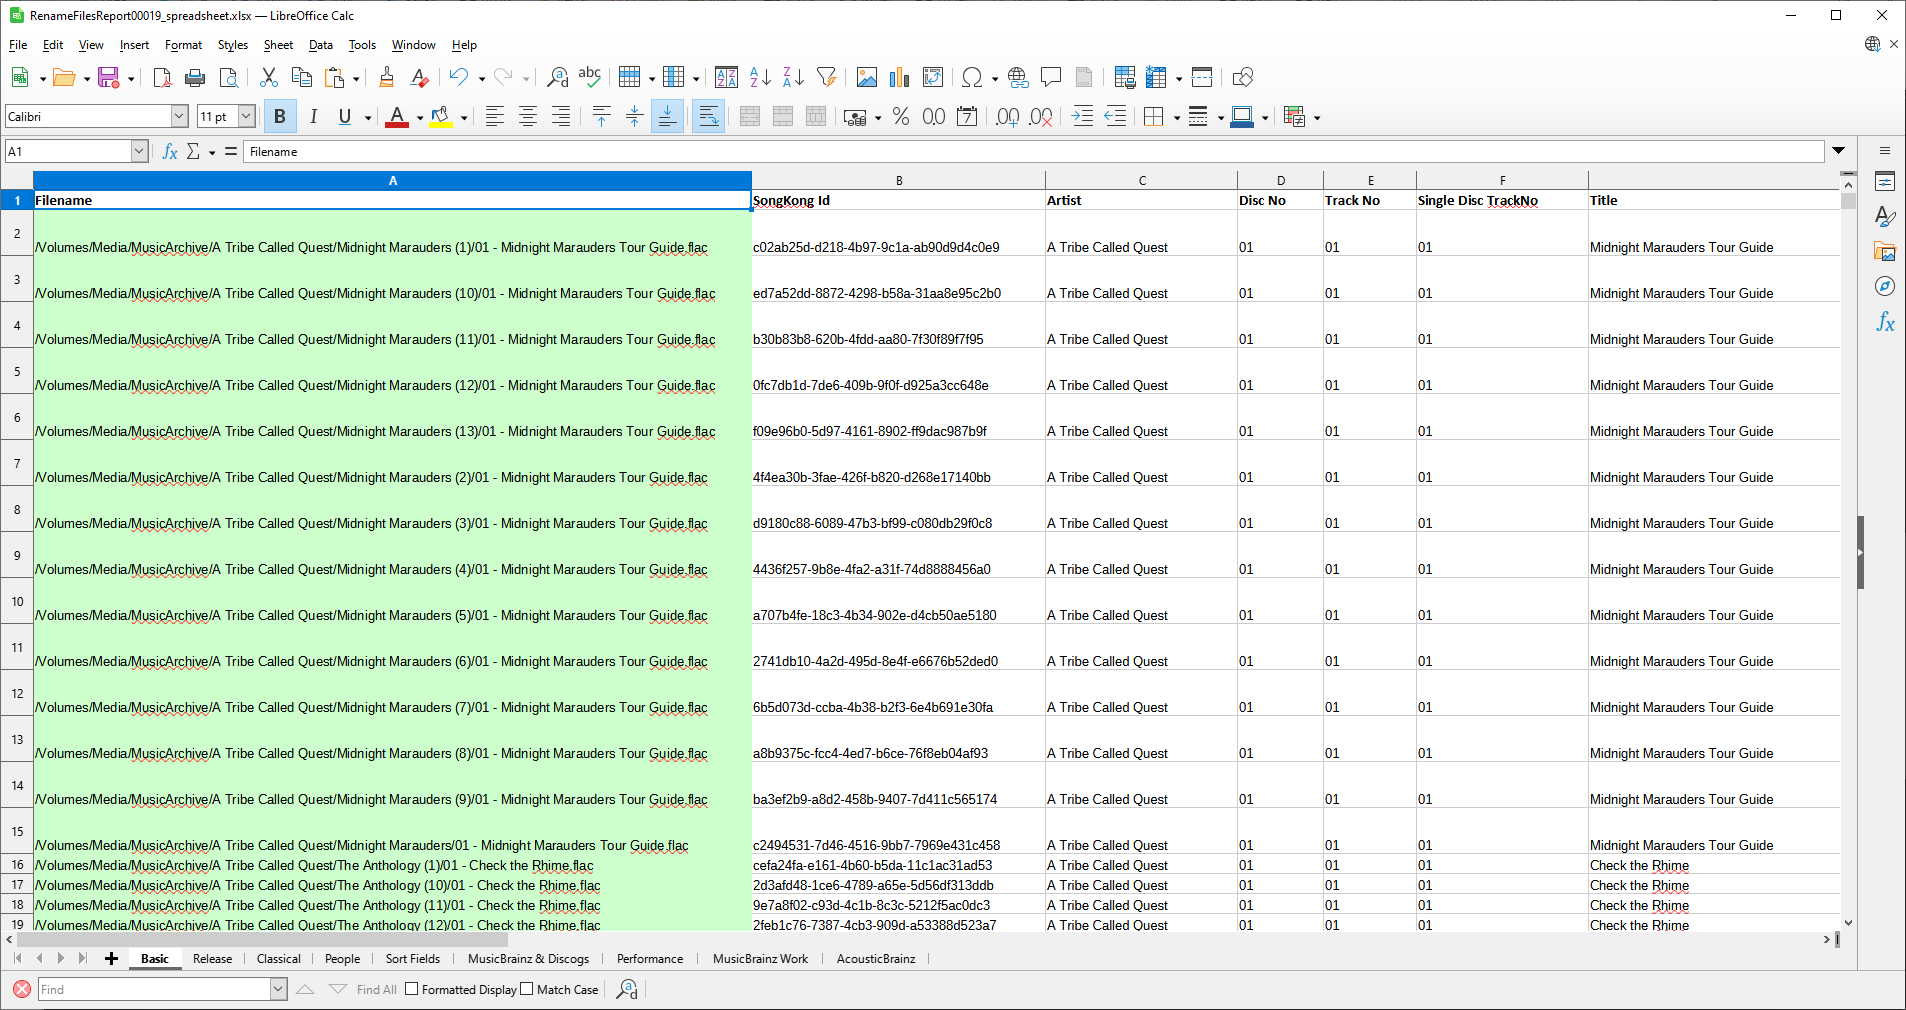Insert comment icon
The height and width of the screenshot is (1010, 1906).
coord(1051,78)
